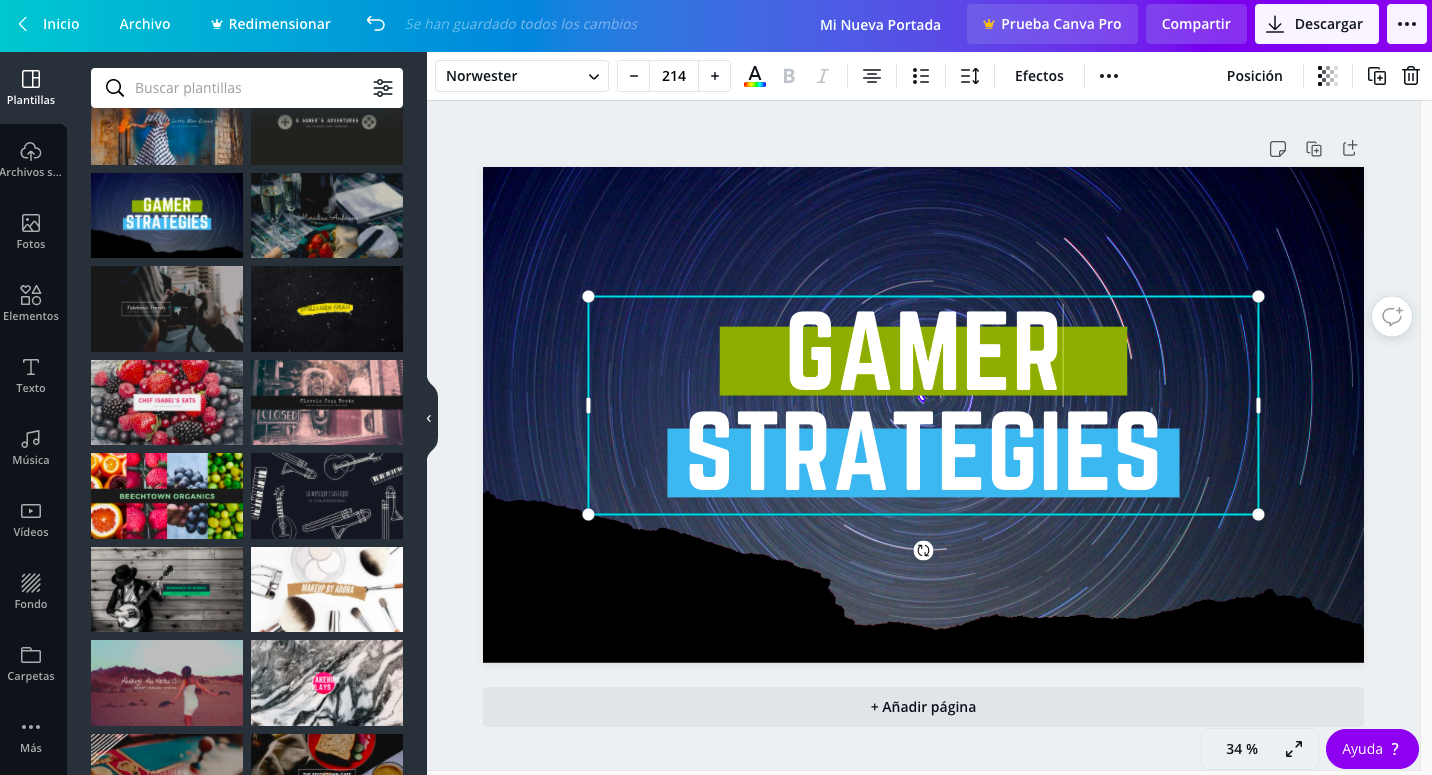Image resolution: width=1432 pixels, height=775 pixels.
Task: Open the more actions ellipsis menu
Action: coord(1407,24)
